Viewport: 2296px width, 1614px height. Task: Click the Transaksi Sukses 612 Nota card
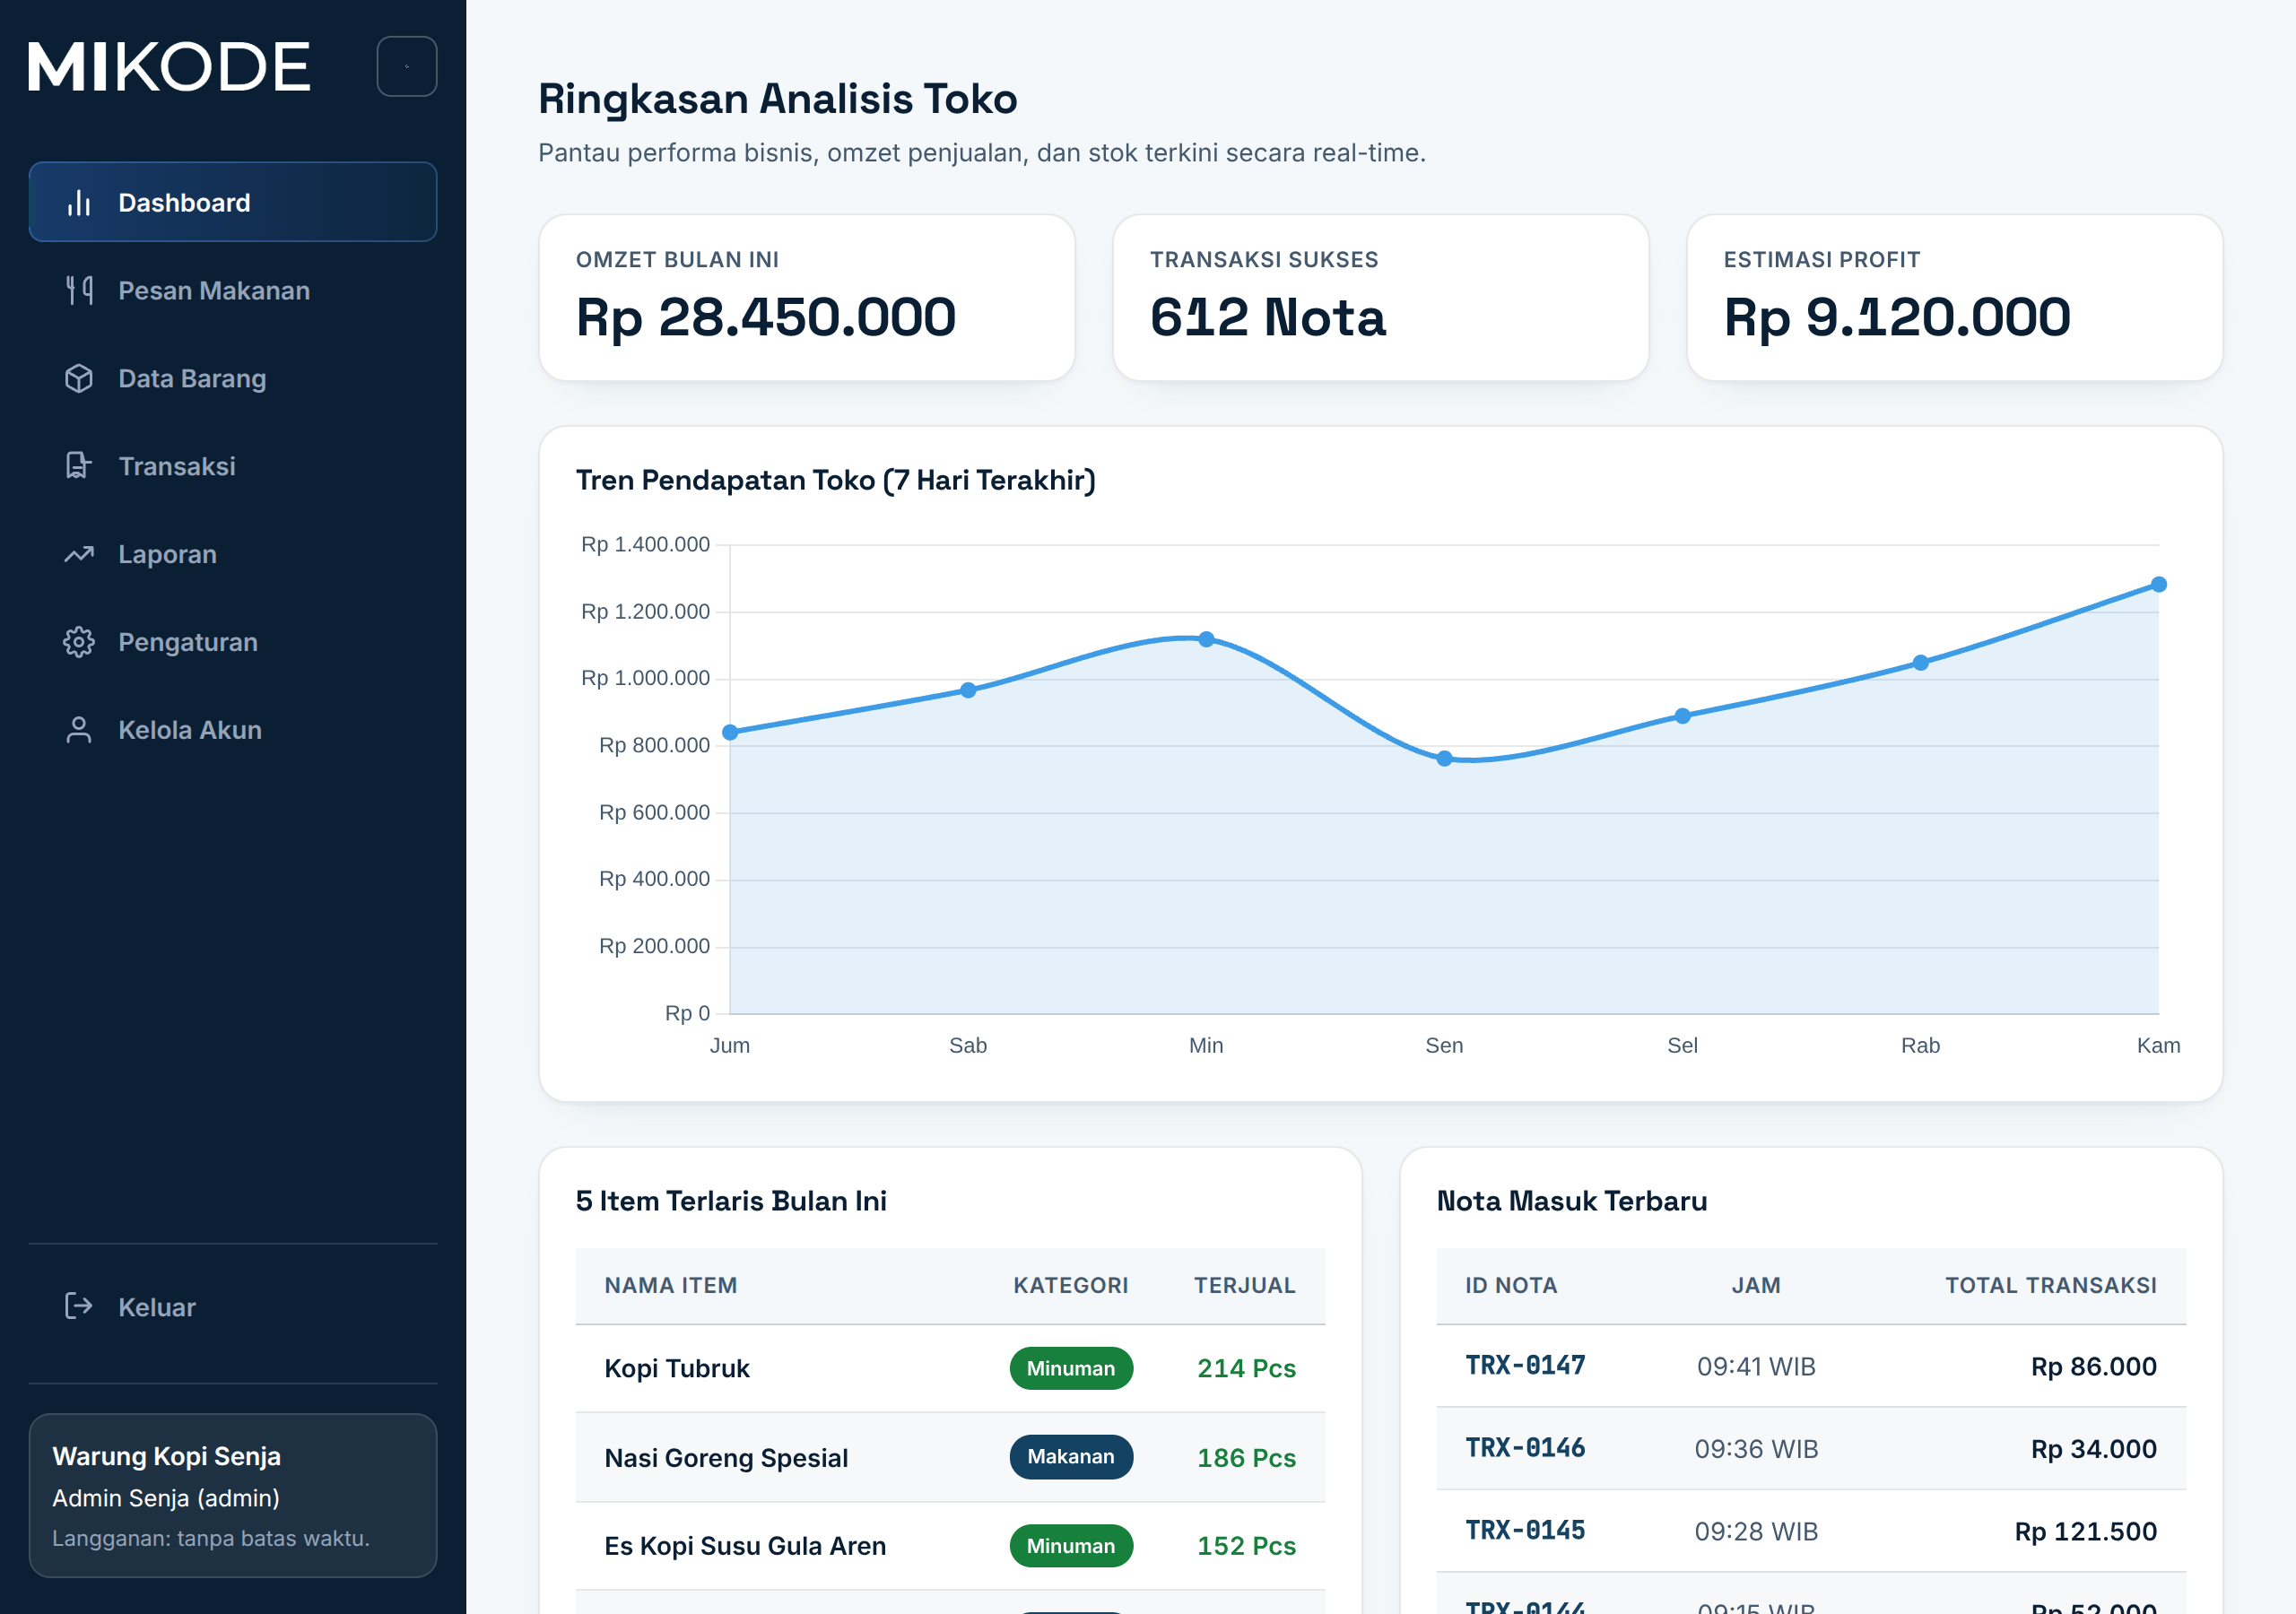click(x=1381, y=298)
